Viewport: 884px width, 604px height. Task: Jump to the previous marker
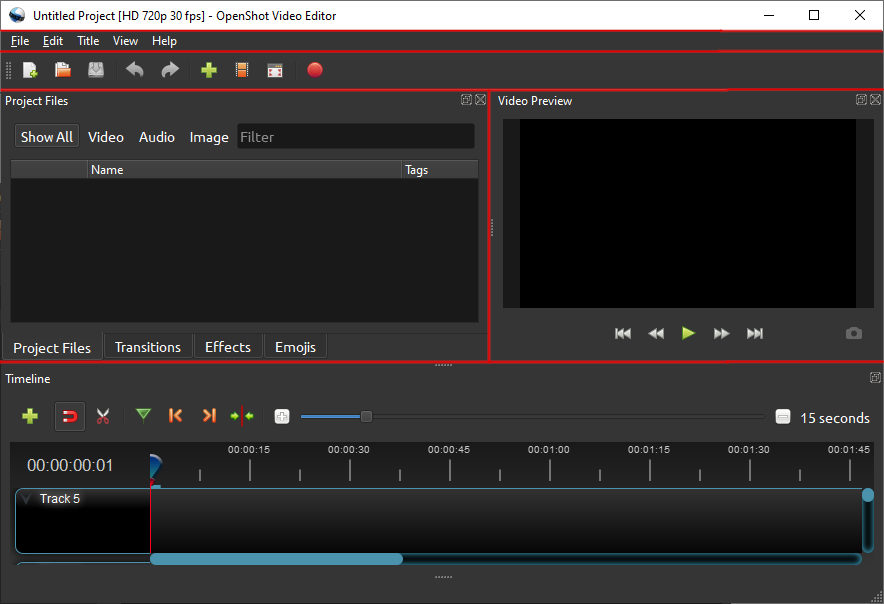pos(175,416)
